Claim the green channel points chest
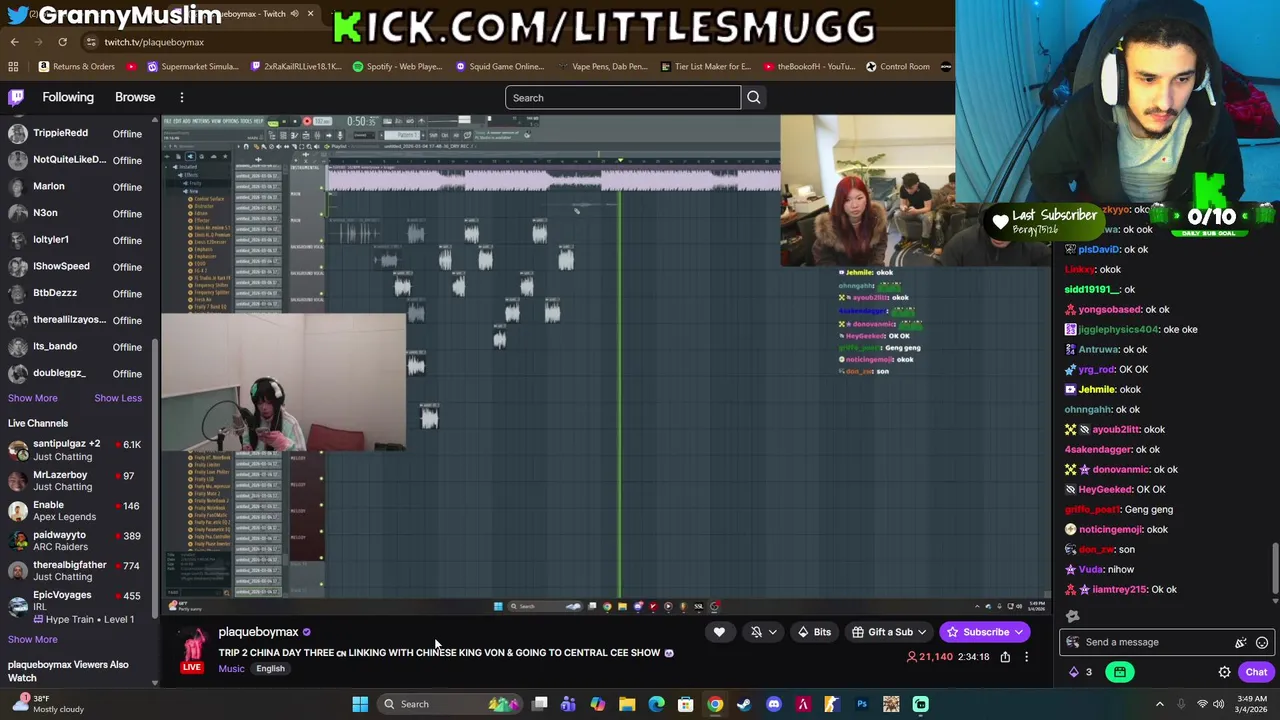 coord(1120,672)
